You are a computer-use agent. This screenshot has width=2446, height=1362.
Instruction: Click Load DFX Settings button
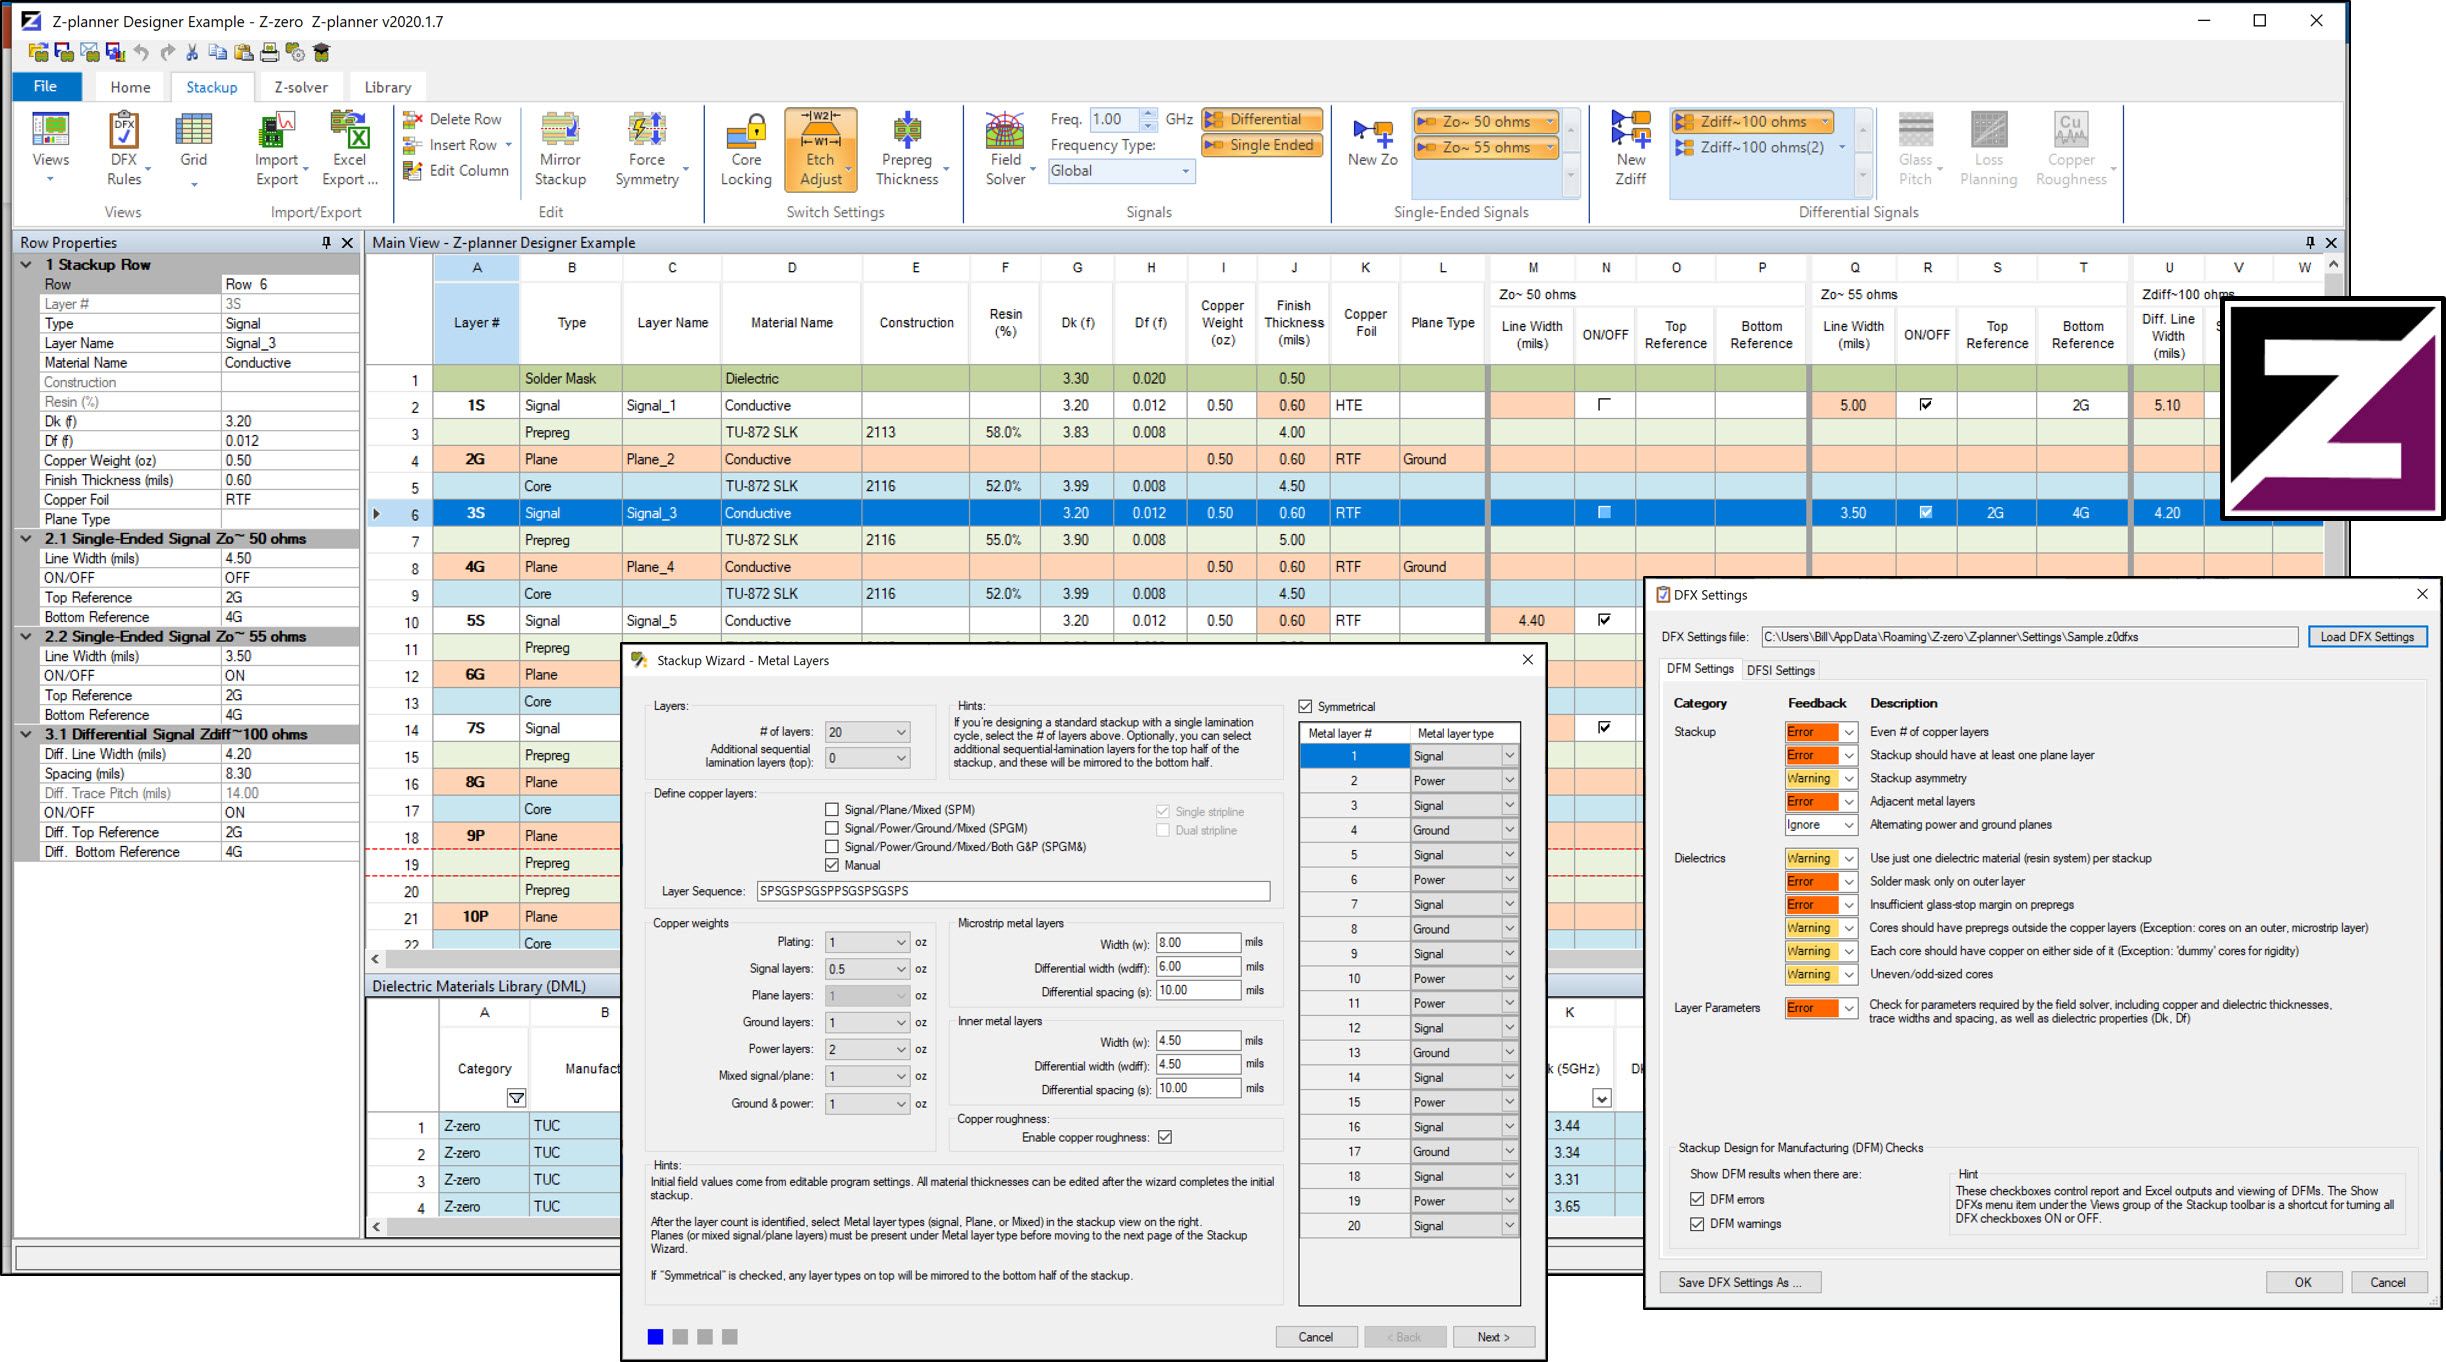(x=2367, y=637)
